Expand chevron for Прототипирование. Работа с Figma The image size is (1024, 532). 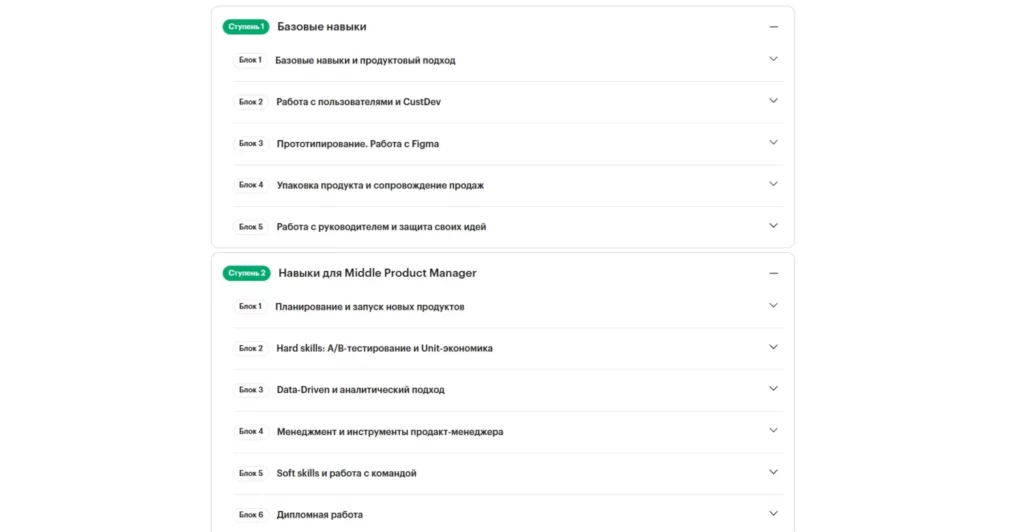click(773, 143)
